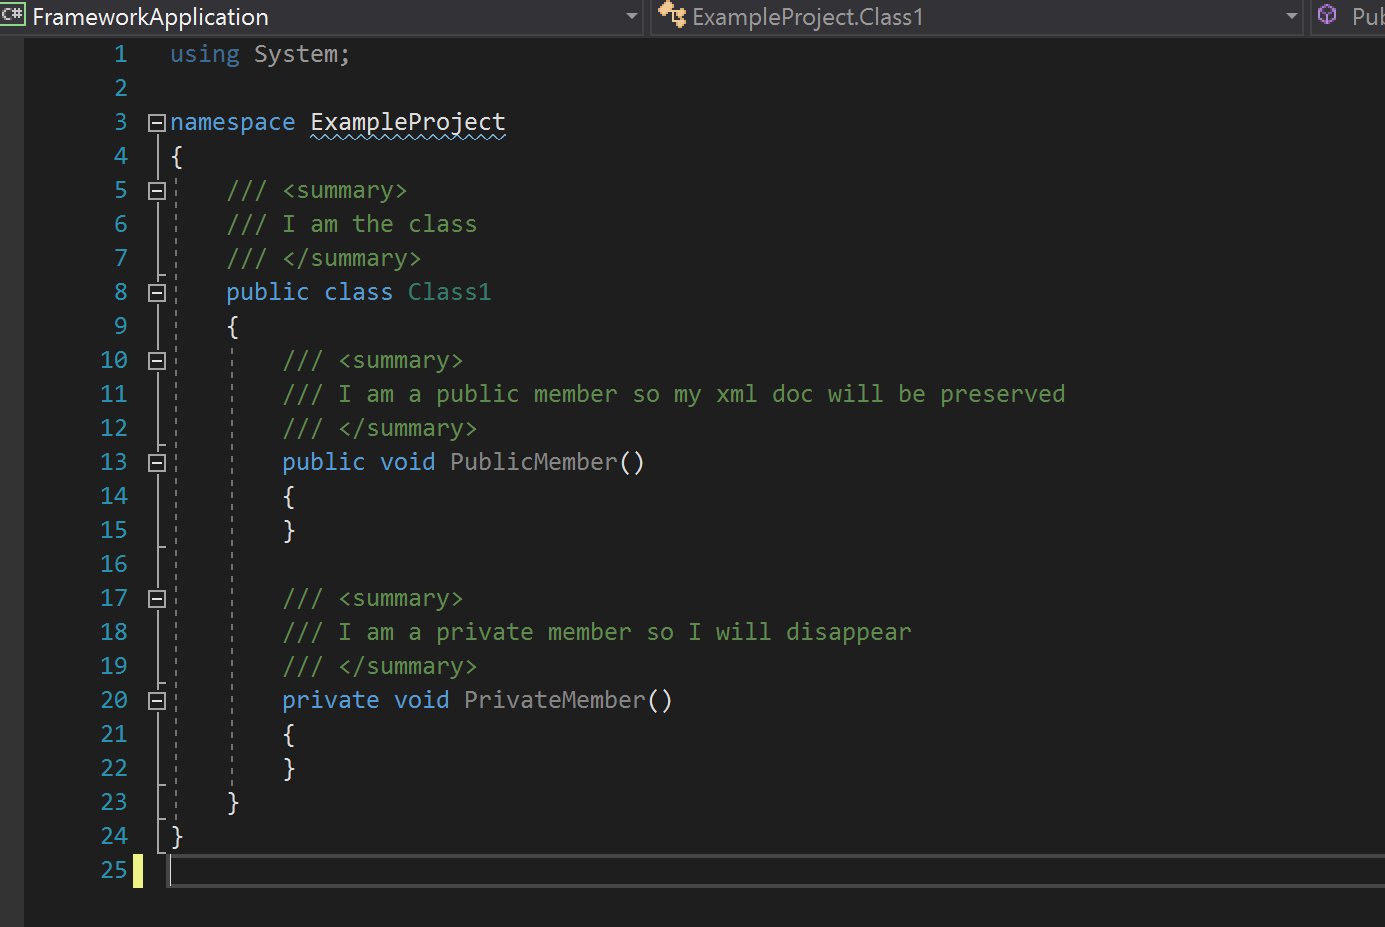Screen dimensions: 1385x927
Task: Collapse the summary comment on line 10
Action: point(156,361)
